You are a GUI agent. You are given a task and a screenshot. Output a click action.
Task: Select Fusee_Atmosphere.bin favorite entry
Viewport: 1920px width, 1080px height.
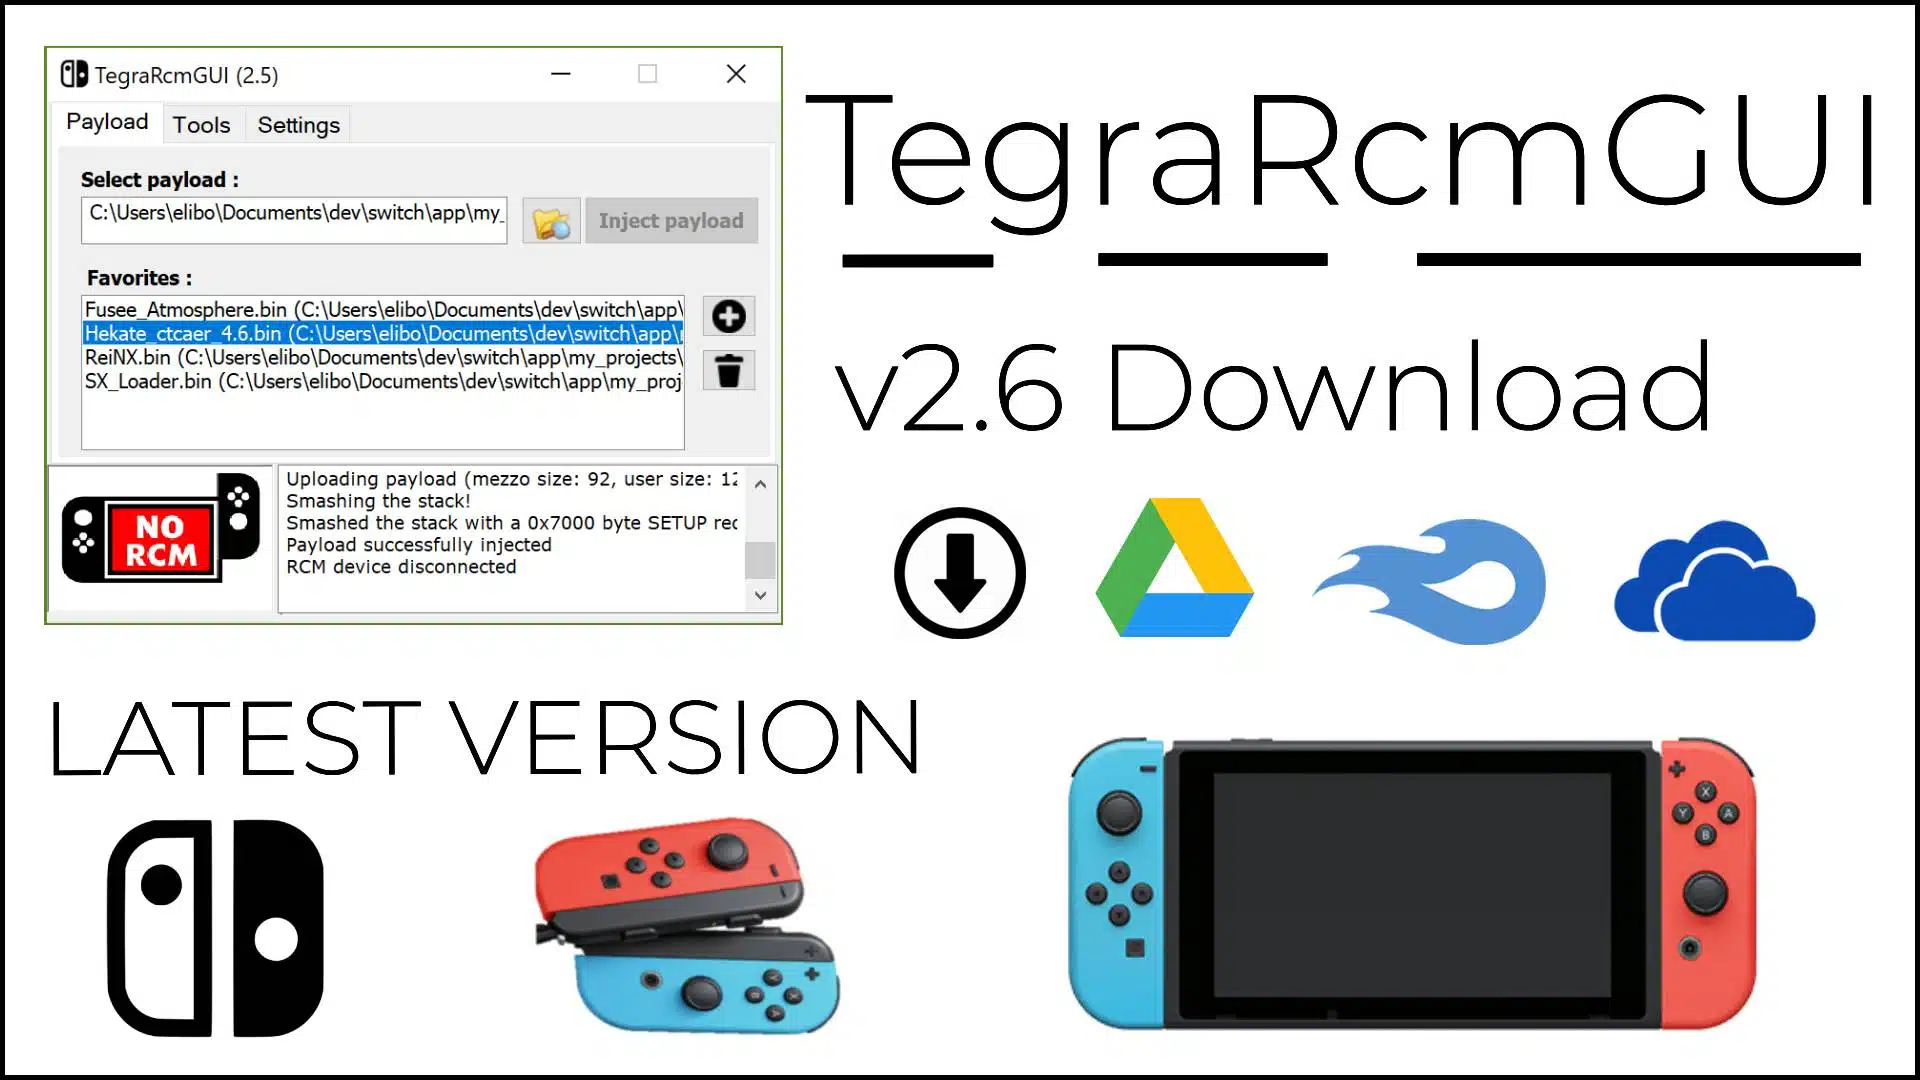(x=382, y=309)
